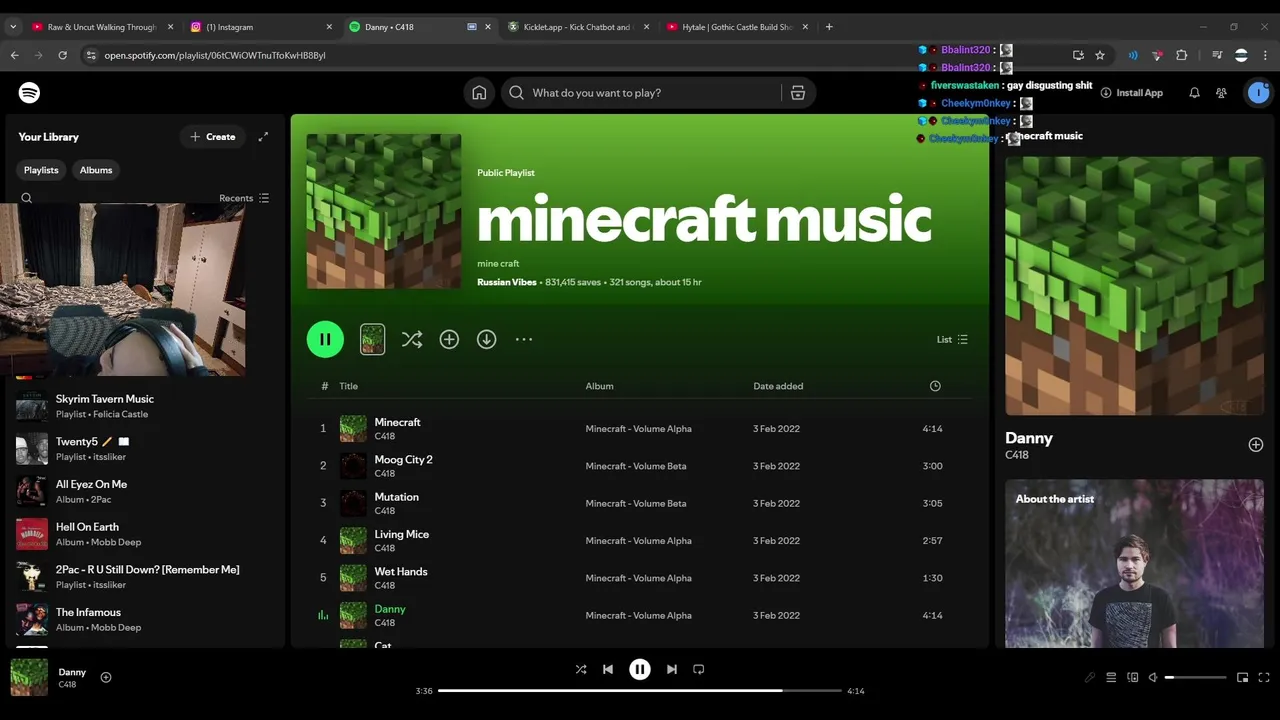Open the user profile avatar
The height and width of the screenshot is (720, 1280).
pyautogui.click(x=1257, y=93)
